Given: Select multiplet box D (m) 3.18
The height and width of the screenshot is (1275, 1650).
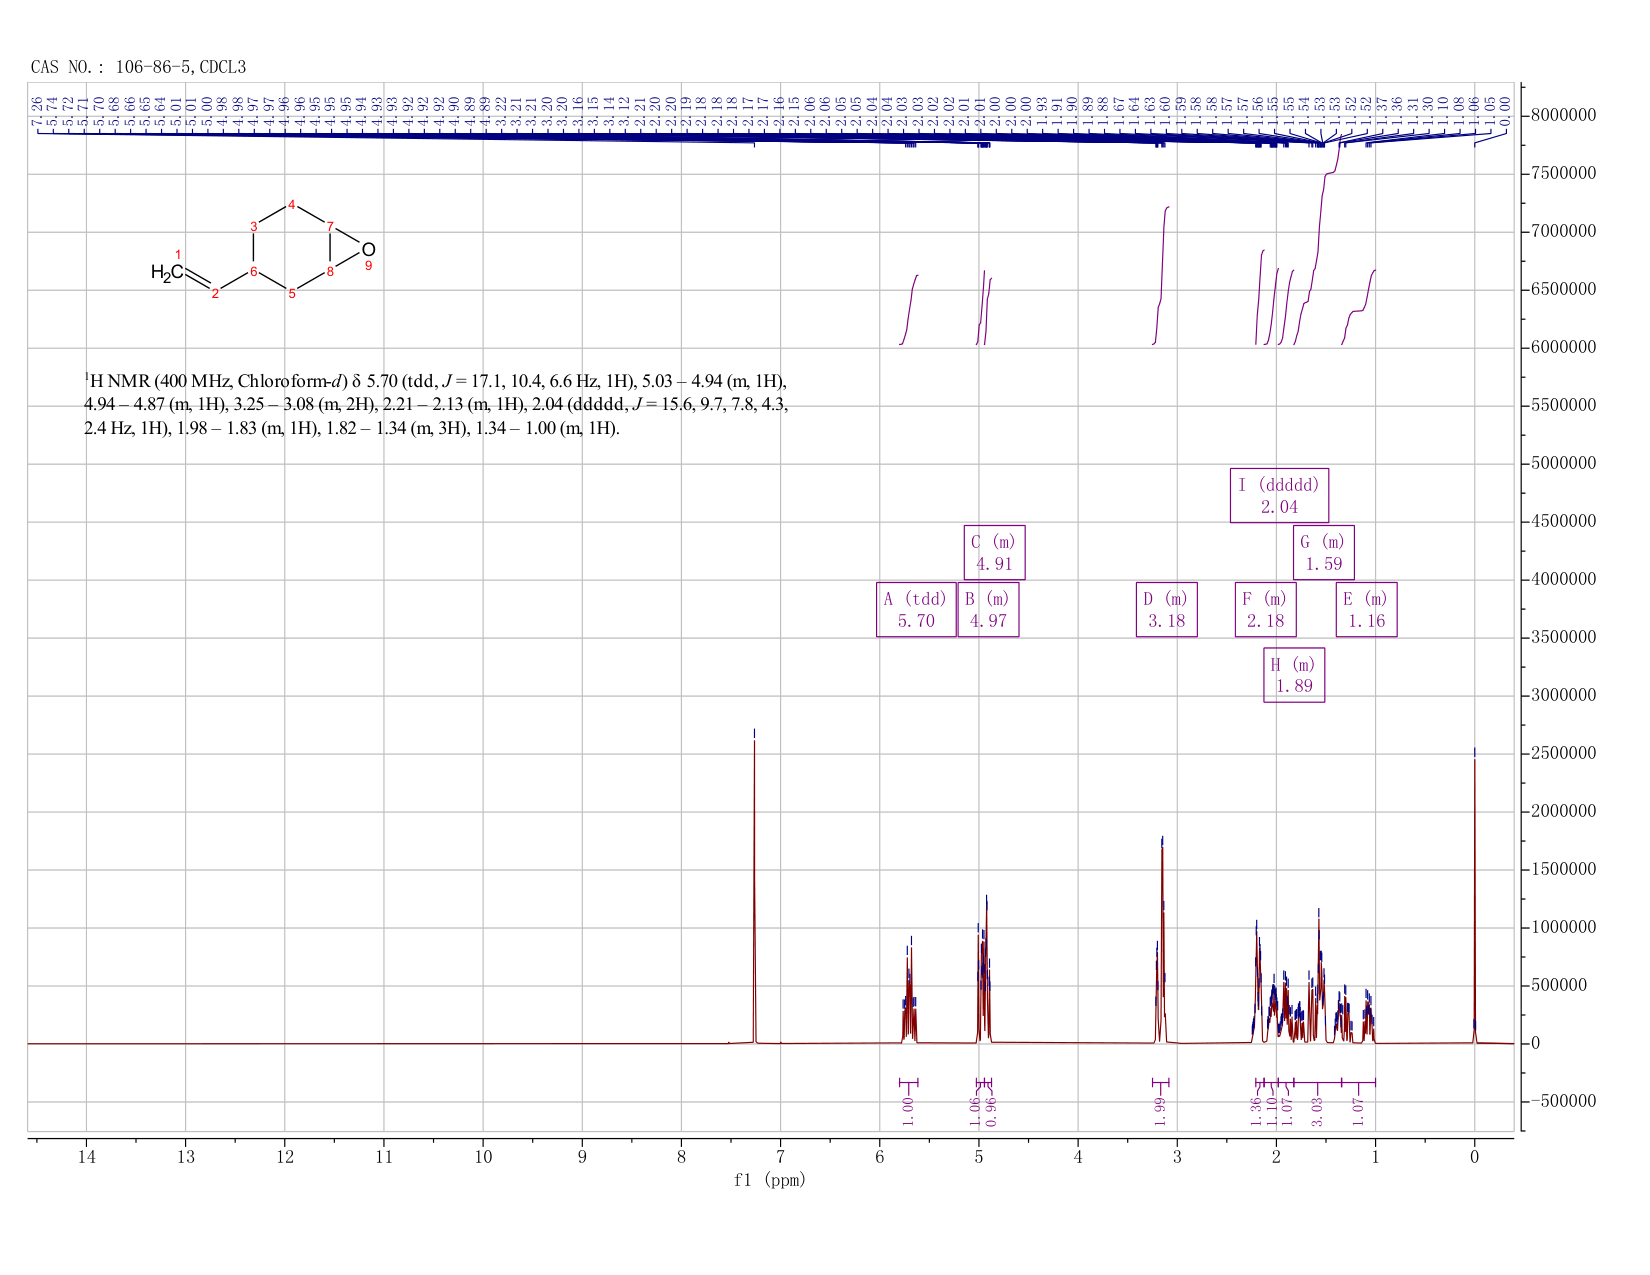Looking at the screenshot, I should pyautogui.click(x=1166, y=610).
